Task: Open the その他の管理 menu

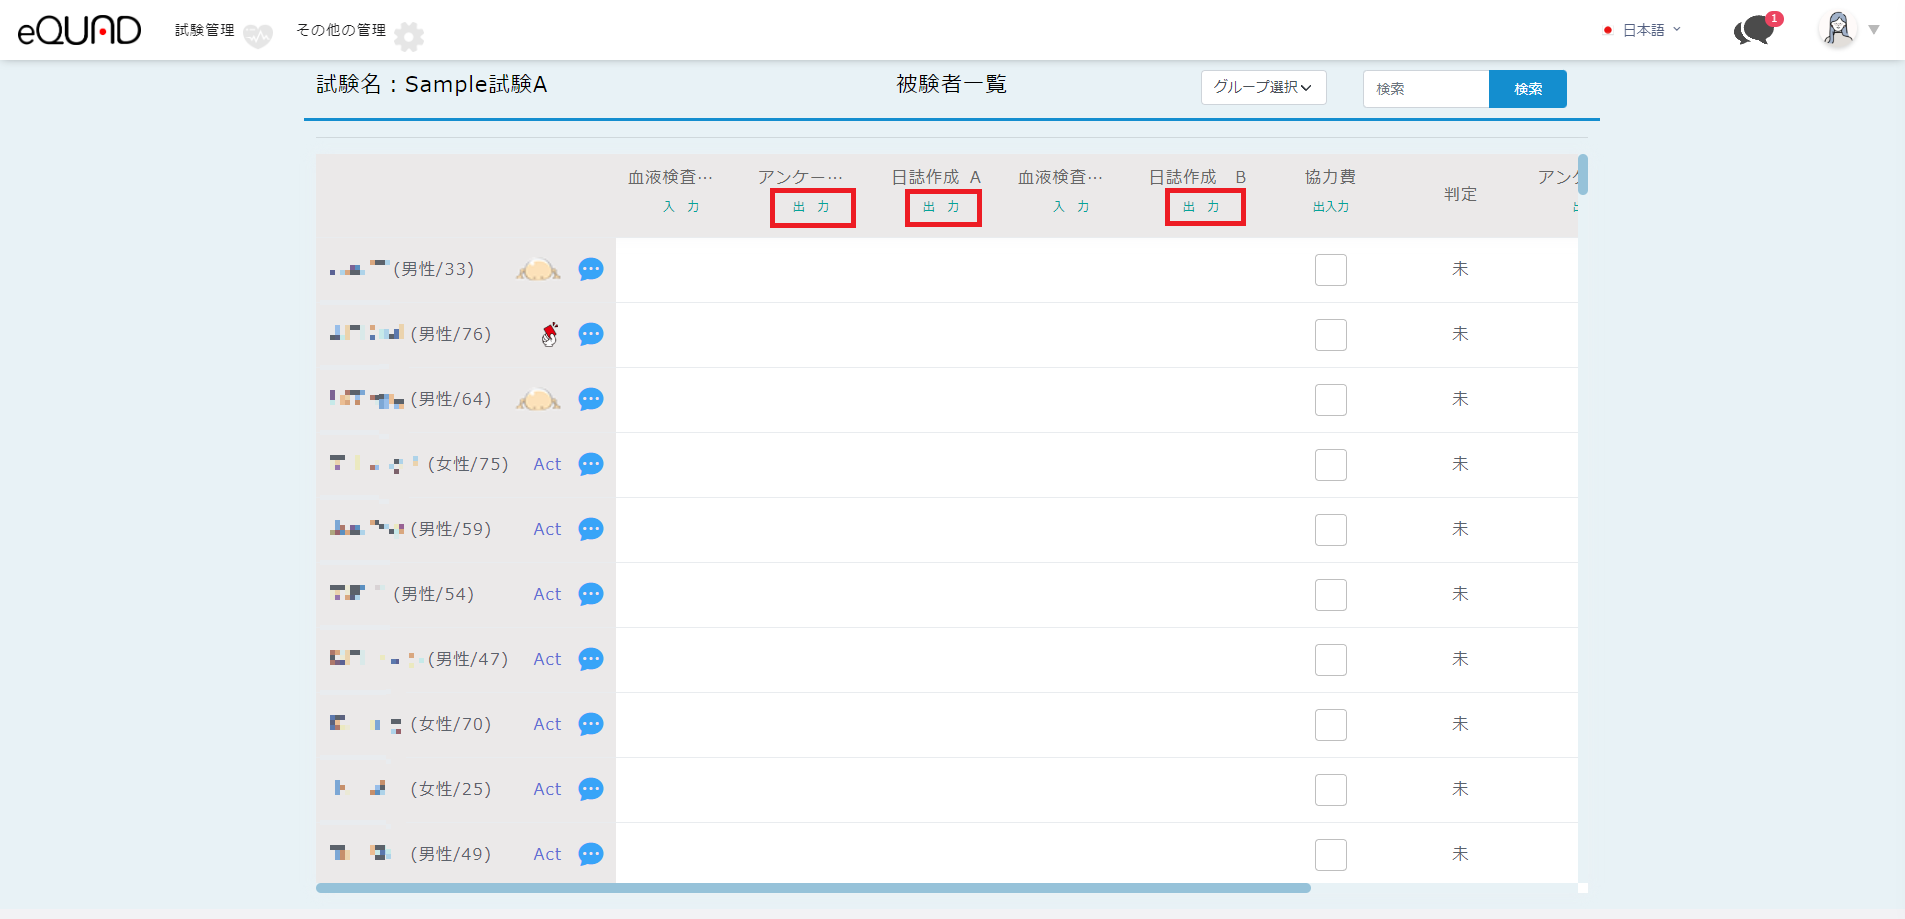Action: [341, 30]
